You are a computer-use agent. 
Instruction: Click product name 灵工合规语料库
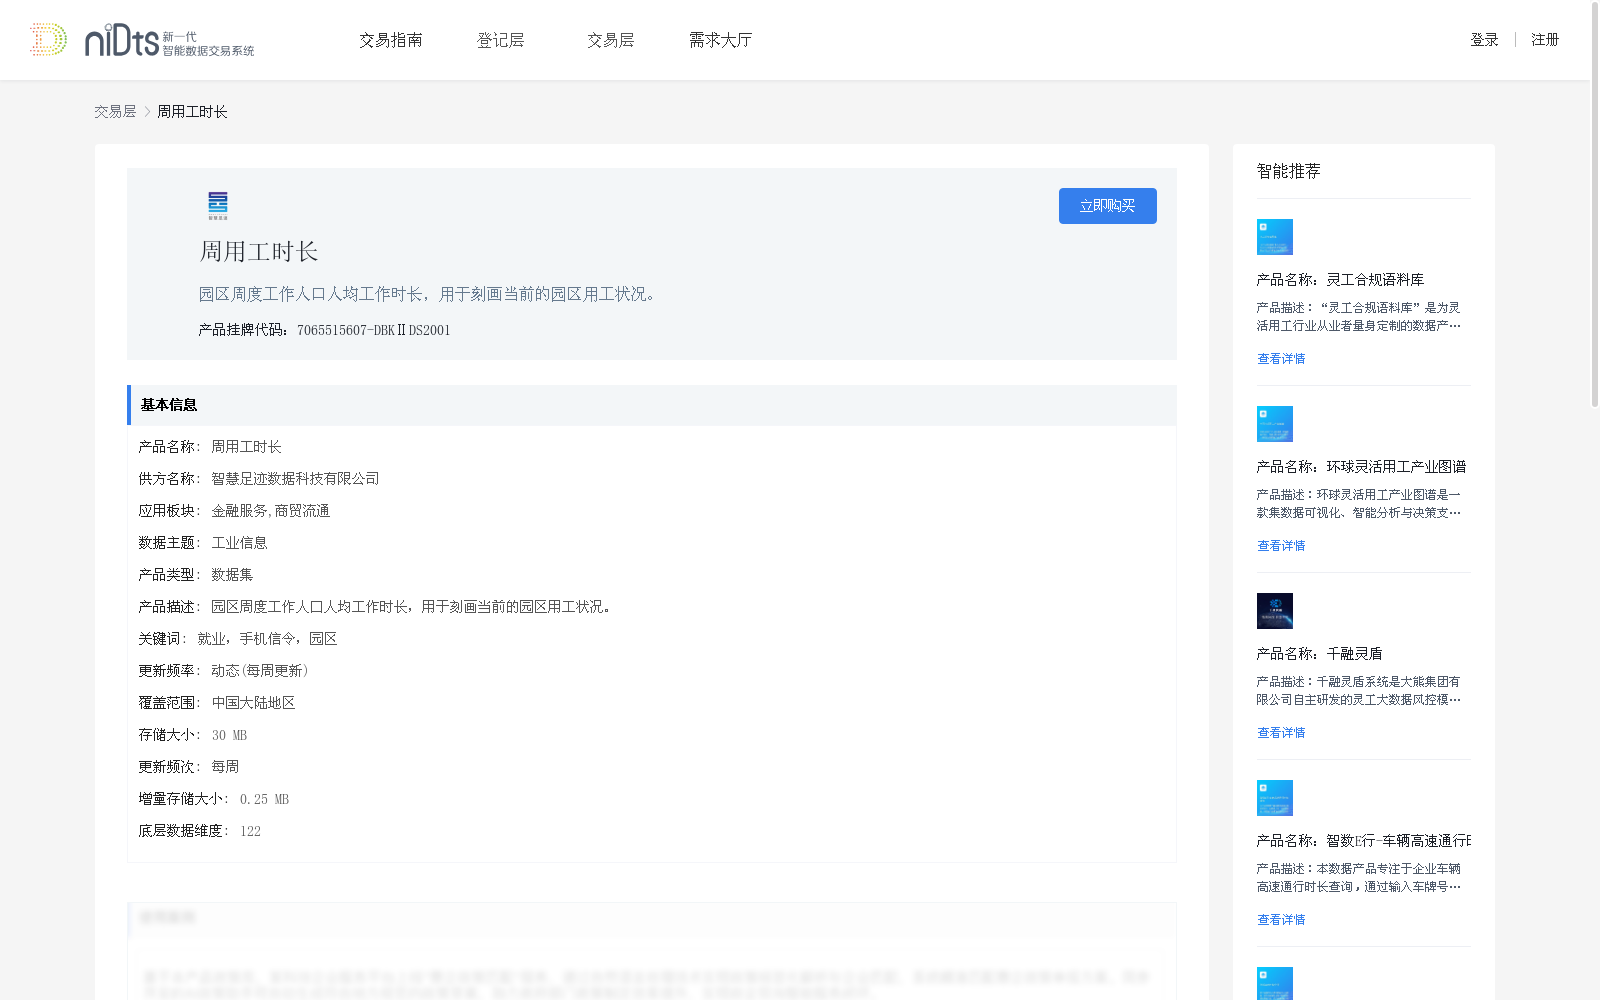tap(1375, 280)
